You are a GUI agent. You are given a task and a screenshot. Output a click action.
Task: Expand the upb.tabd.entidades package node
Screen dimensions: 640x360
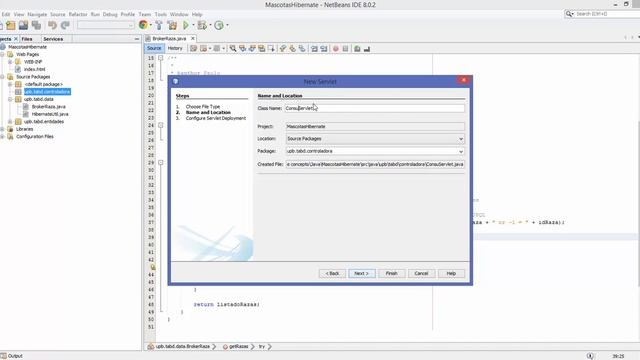point(10,122)
